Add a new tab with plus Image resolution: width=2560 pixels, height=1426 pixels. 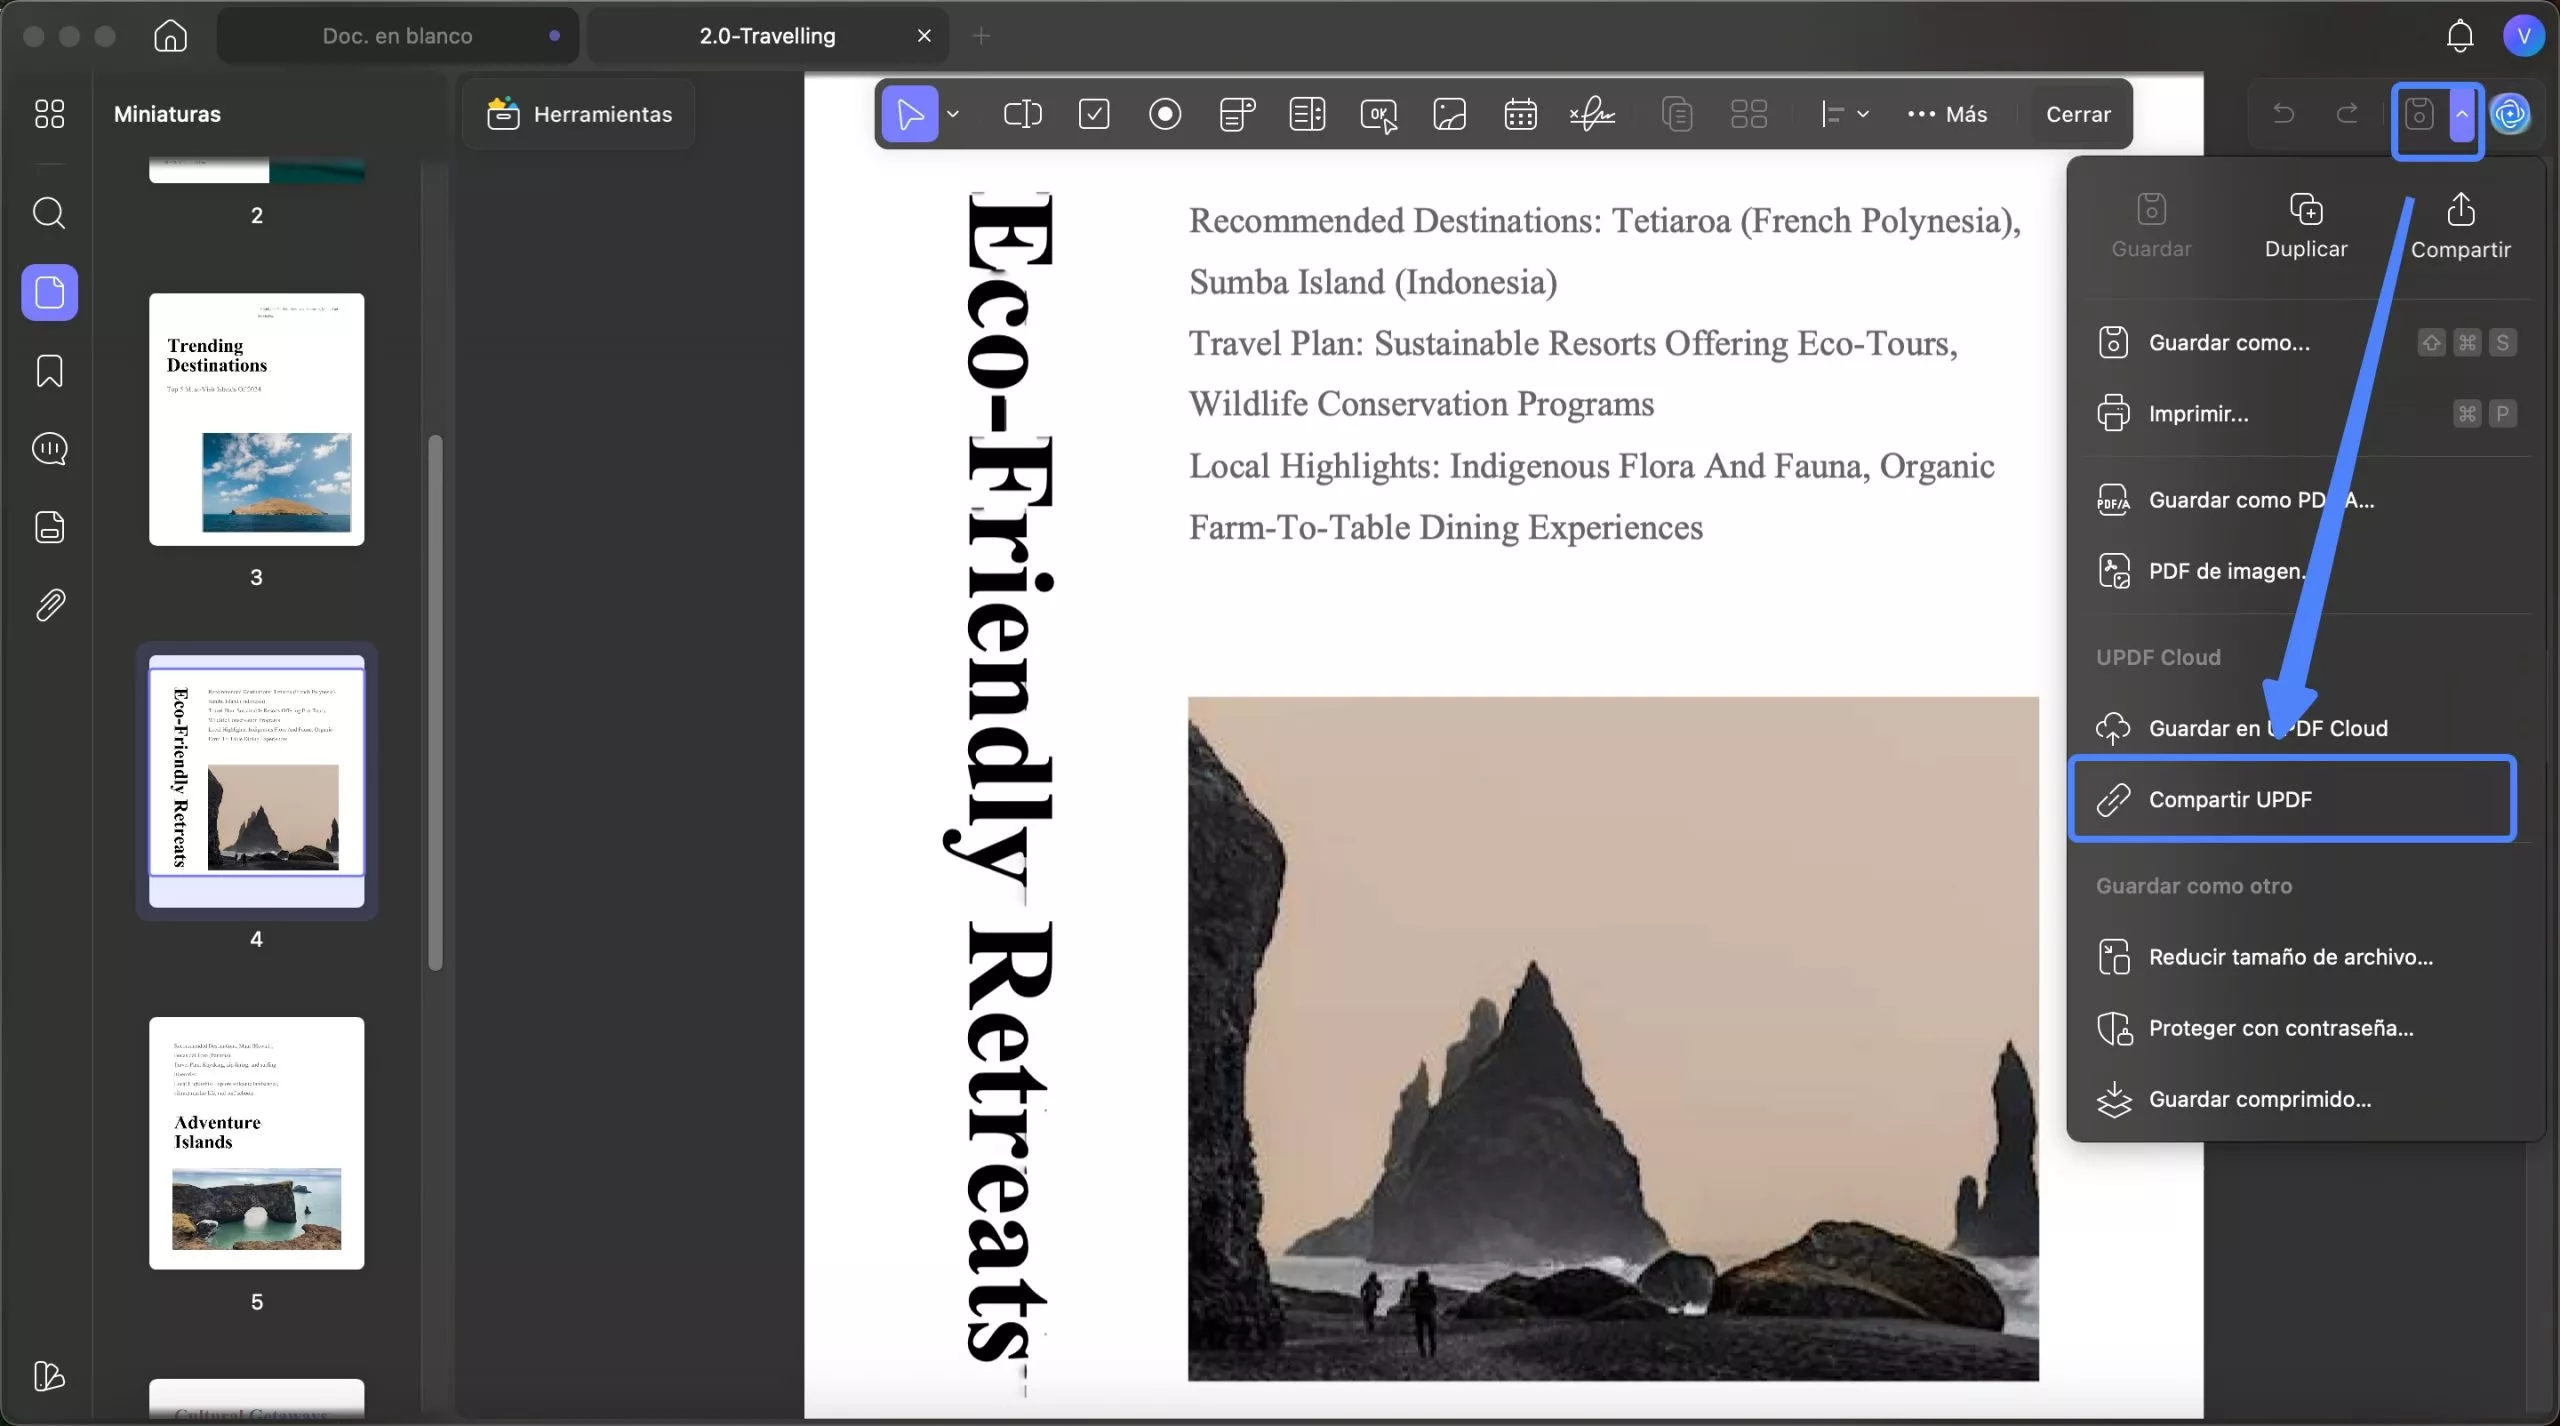981,36
